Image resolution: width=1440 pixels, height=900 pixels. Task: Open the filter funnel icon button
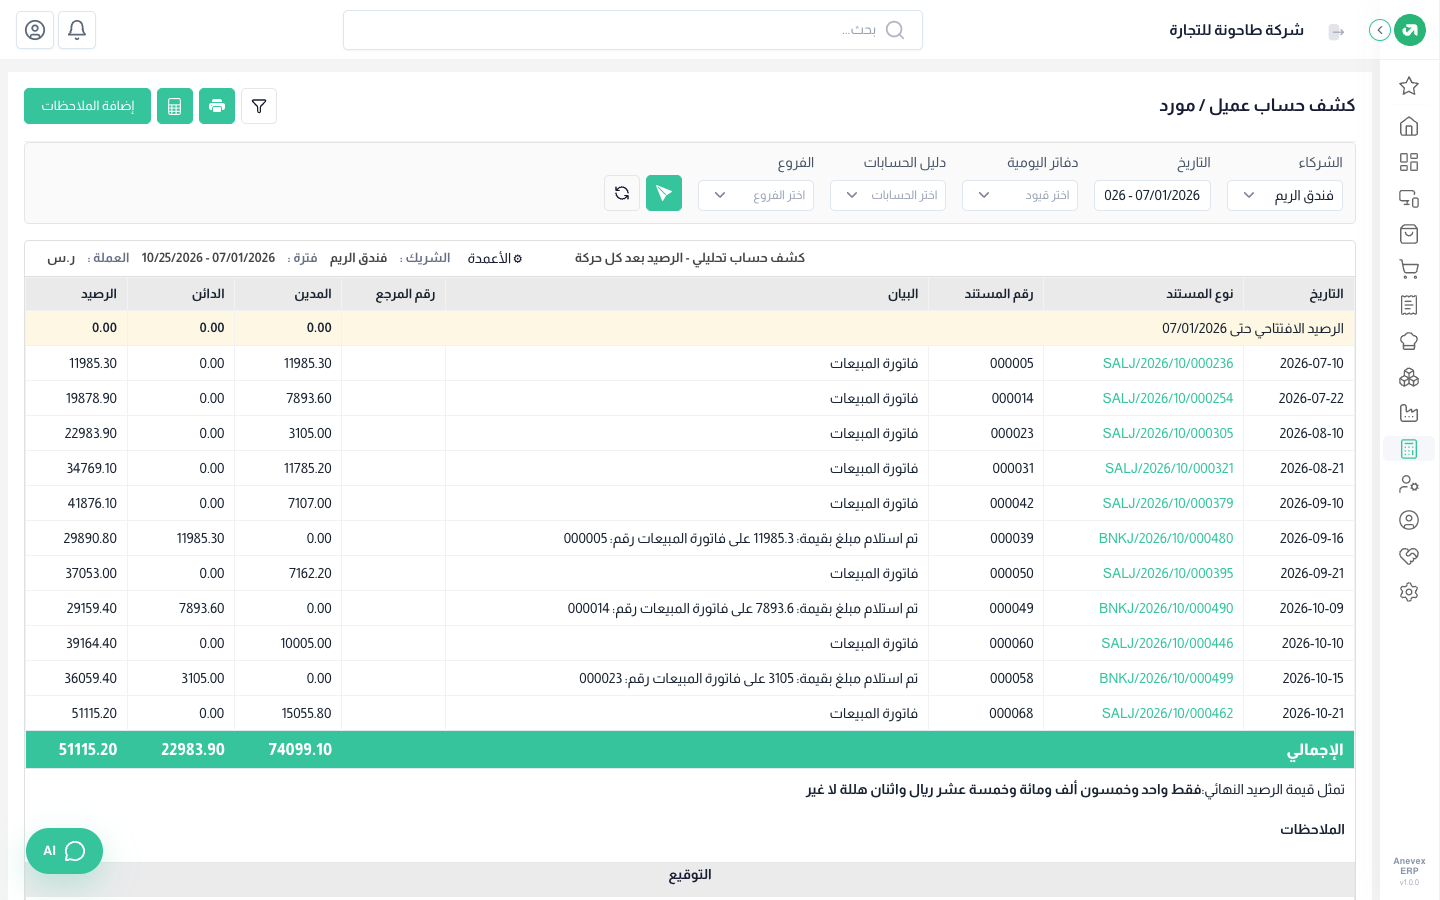[x=259, y=106]
